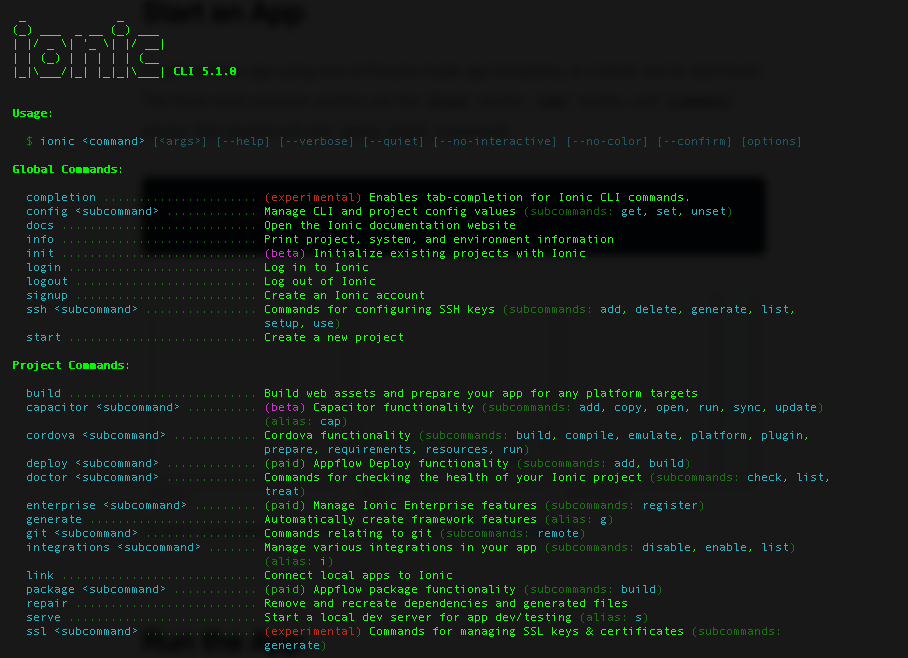Select the completion command name

(61, 197)
